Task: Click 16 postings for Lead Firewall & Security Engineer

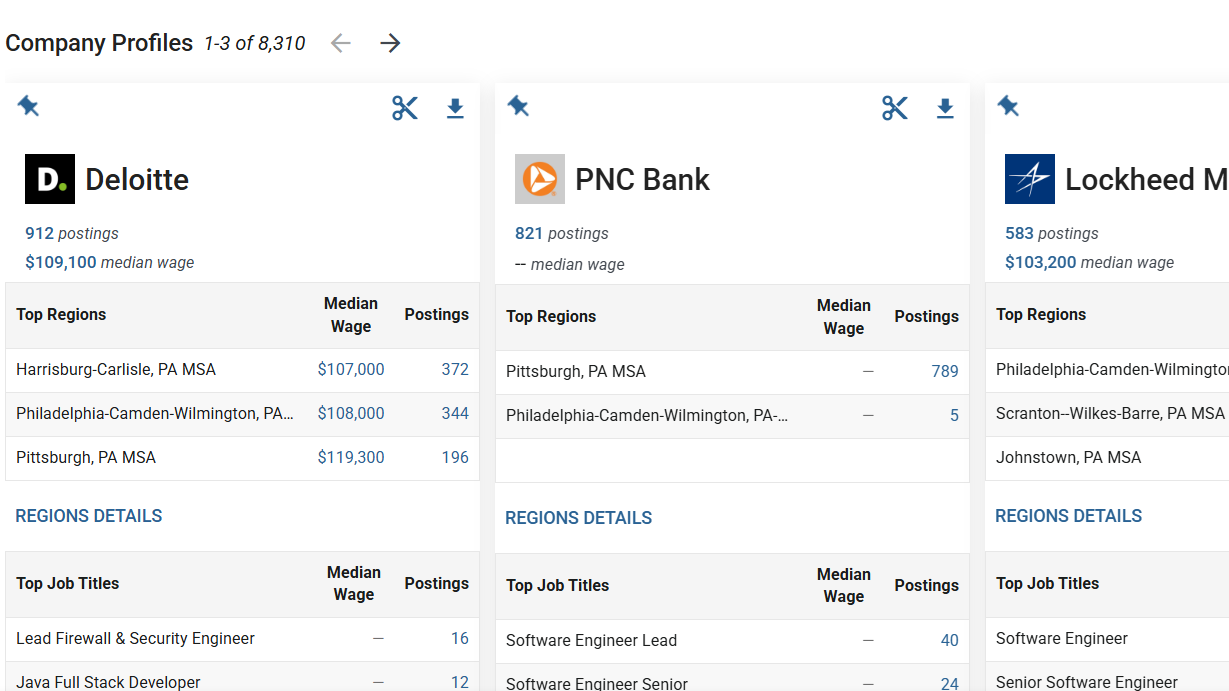Action: click(x=460, y=638)
